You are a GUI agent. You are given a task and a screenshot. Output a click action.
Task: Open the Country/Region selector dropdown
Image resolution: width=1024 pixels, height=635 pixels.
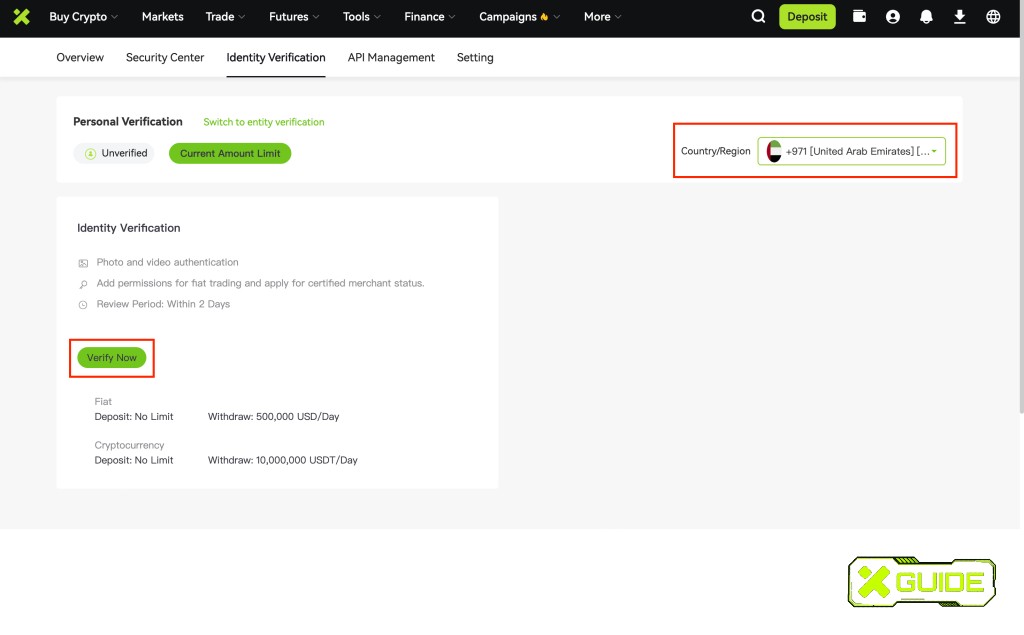pyautogui.click(x=851, y=151)
